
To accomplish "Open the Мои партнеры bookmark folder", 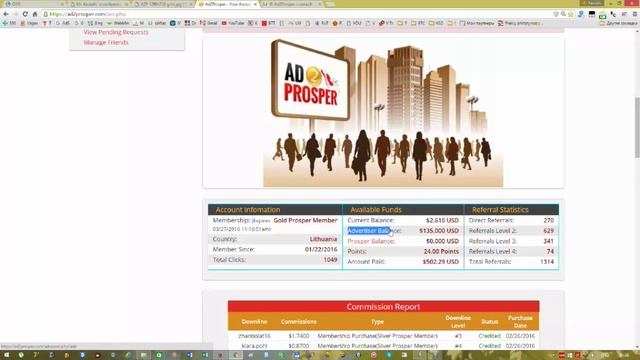I will click(477, 23).
